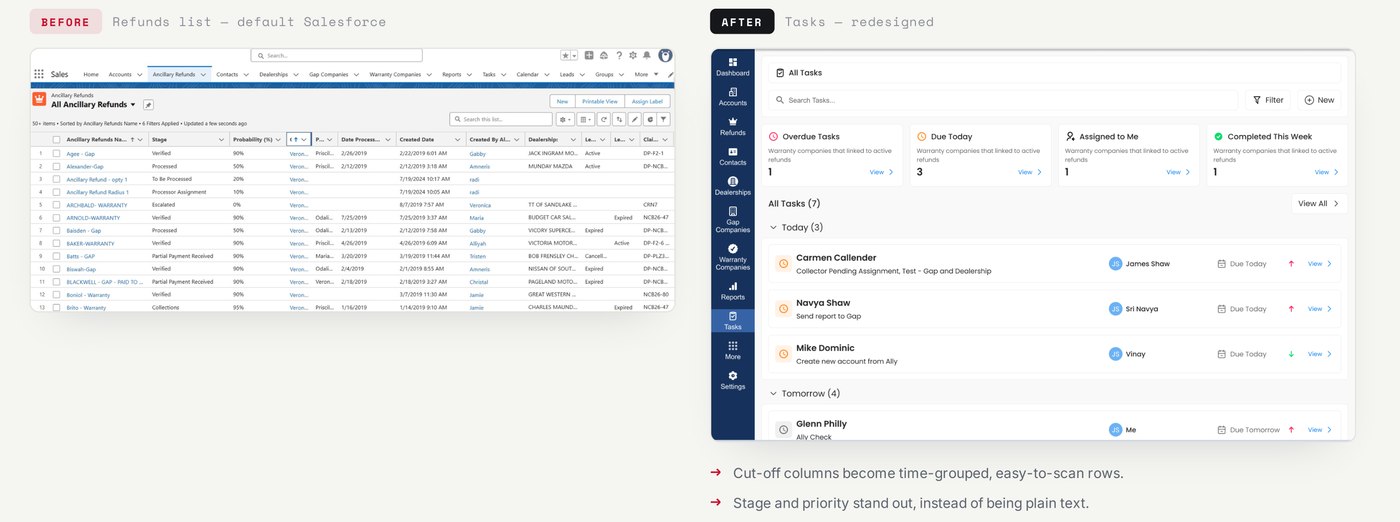Switch to the Contacts tab in Salesforce
This screenshot has height=522, width=1400.
coord(227,74)
